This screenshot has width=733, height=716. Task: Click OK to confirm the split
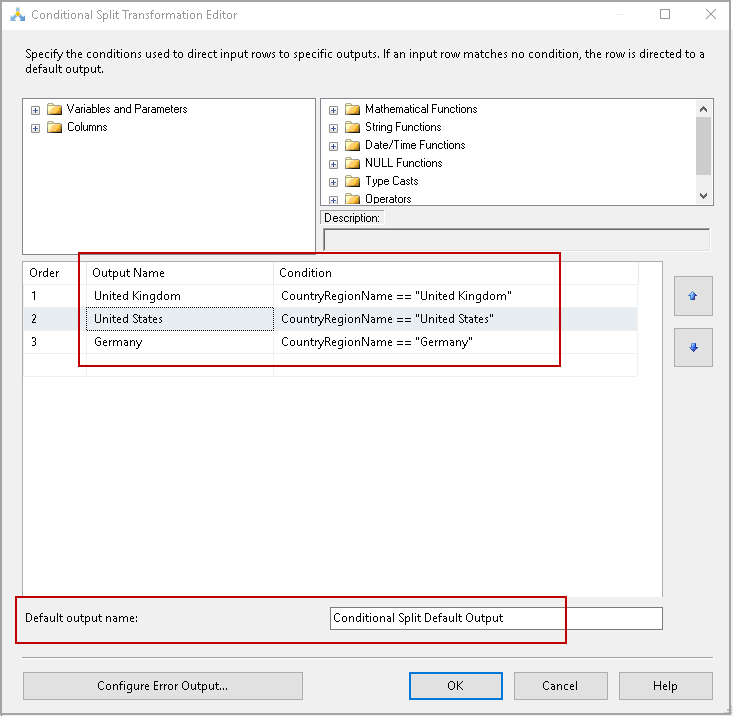pyautogui.click(x=456, y=686)
